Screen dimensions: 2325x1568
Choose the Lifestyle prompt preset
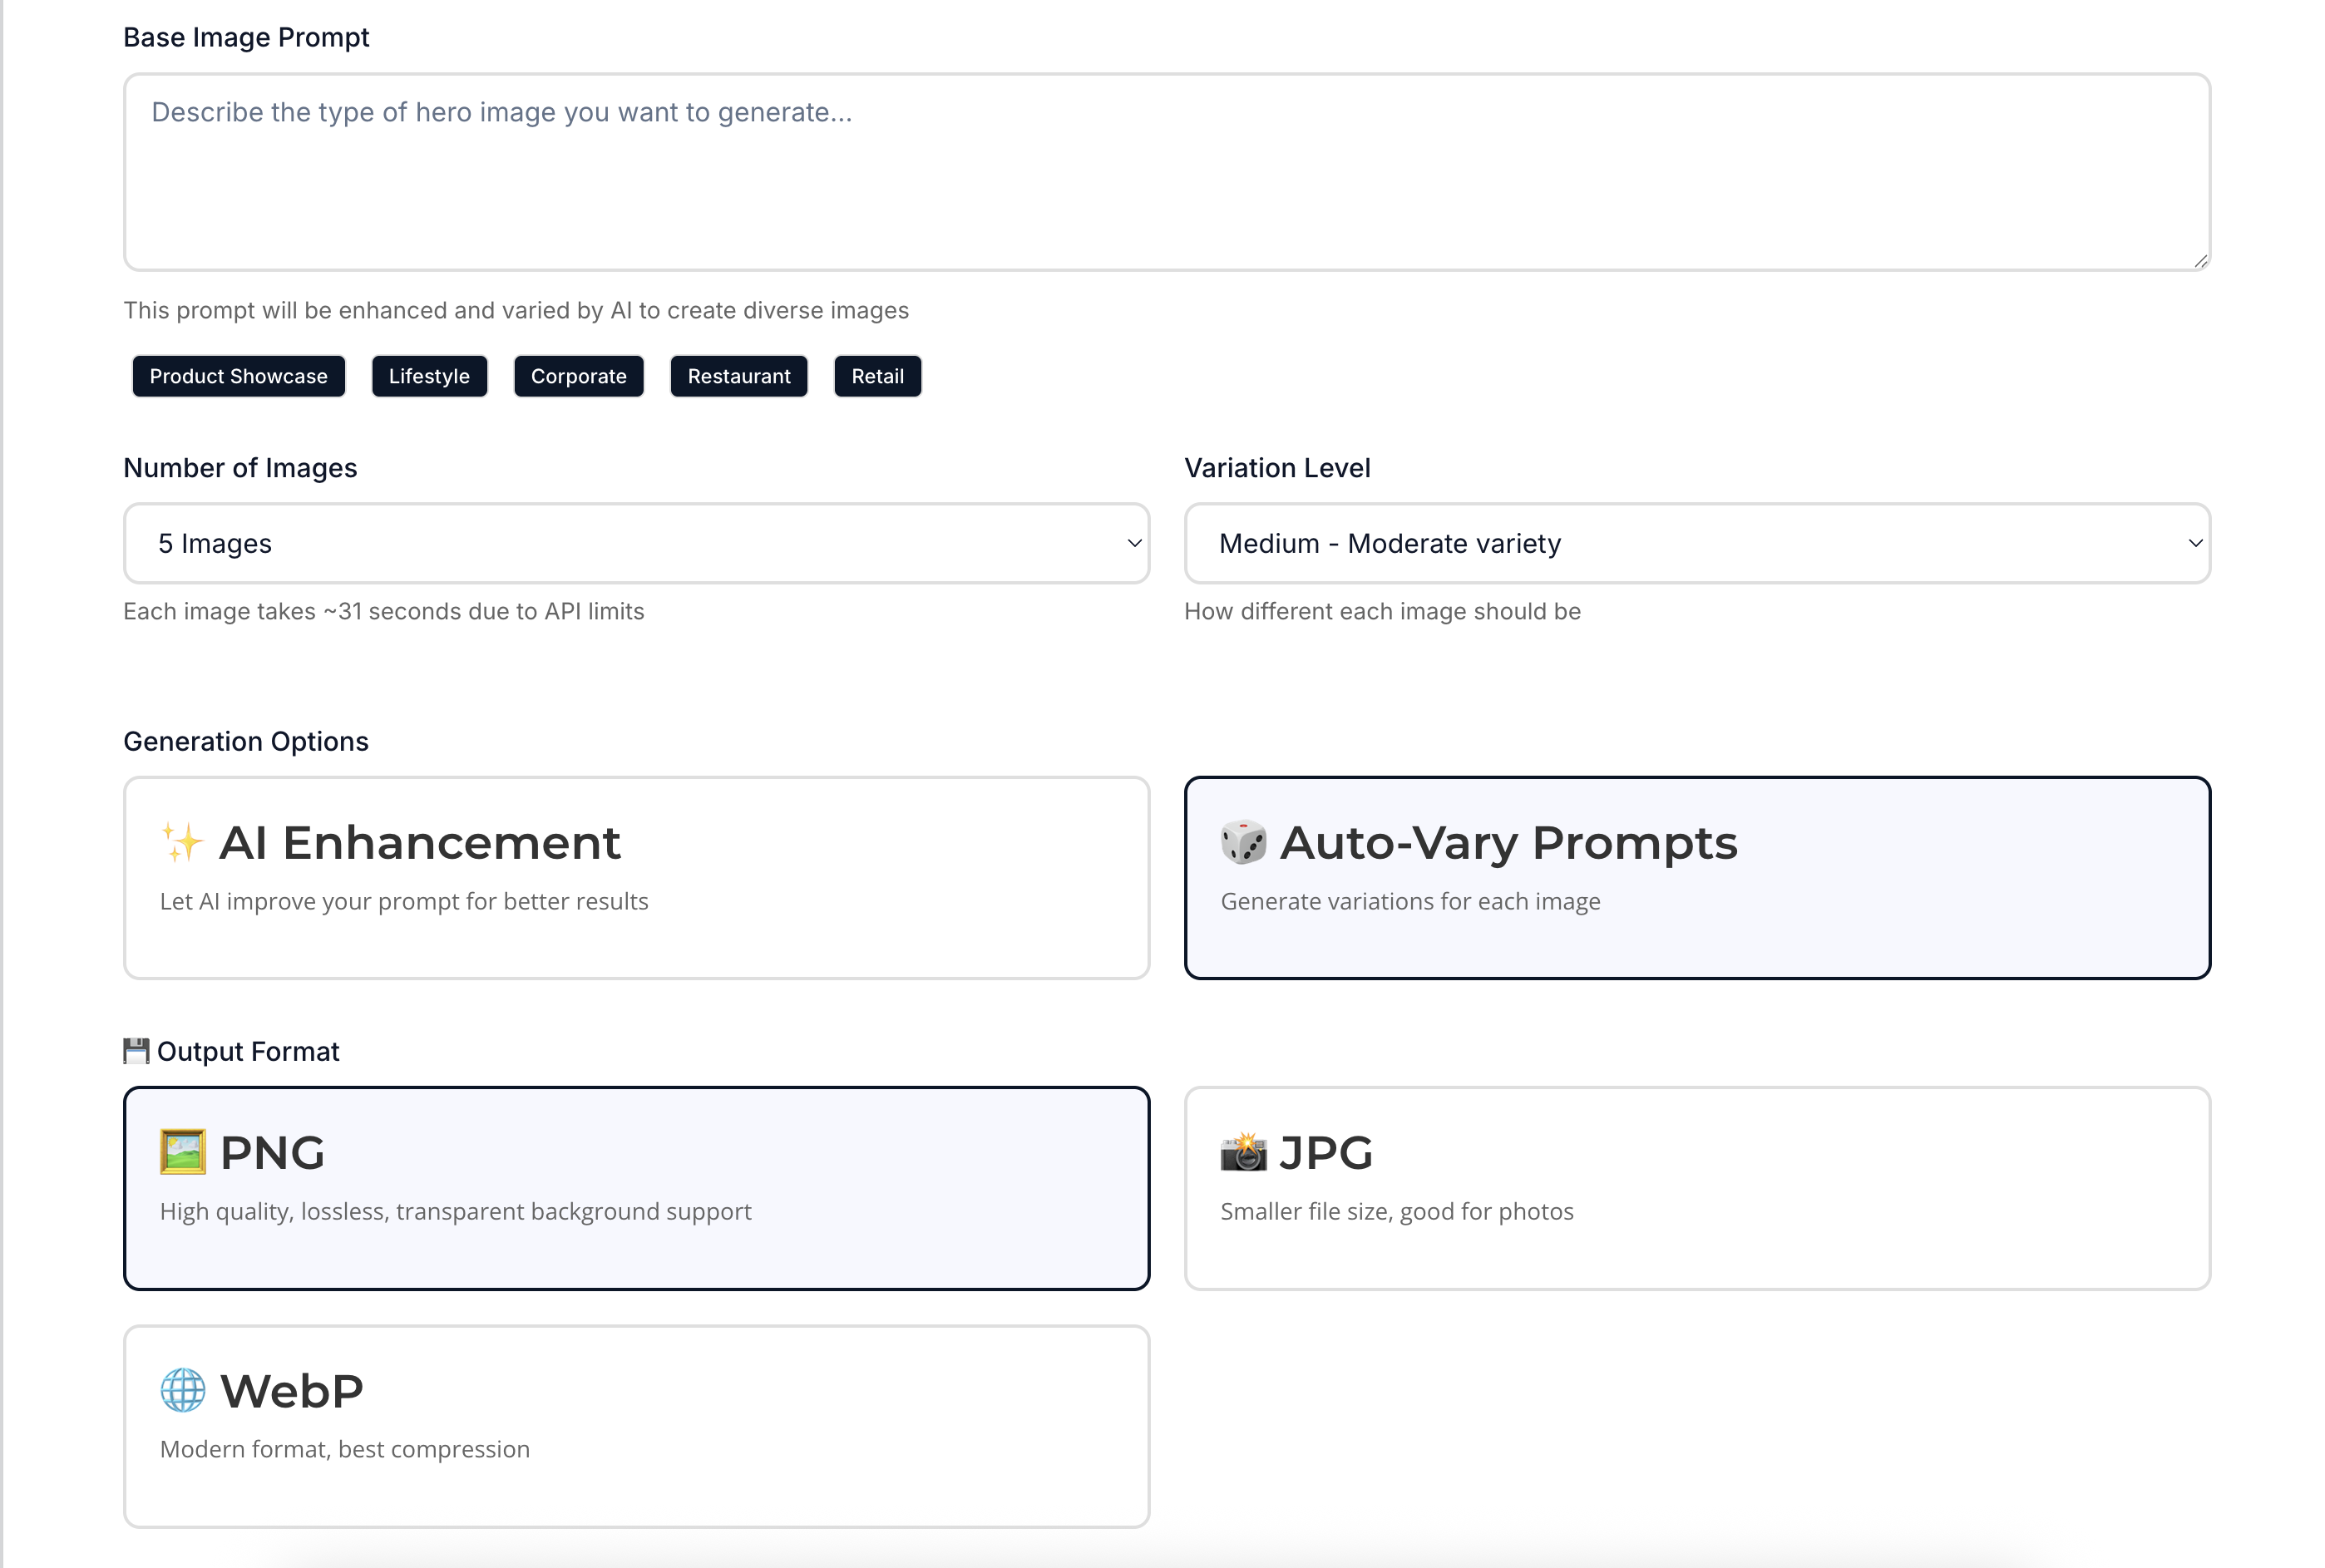[429, 376]
